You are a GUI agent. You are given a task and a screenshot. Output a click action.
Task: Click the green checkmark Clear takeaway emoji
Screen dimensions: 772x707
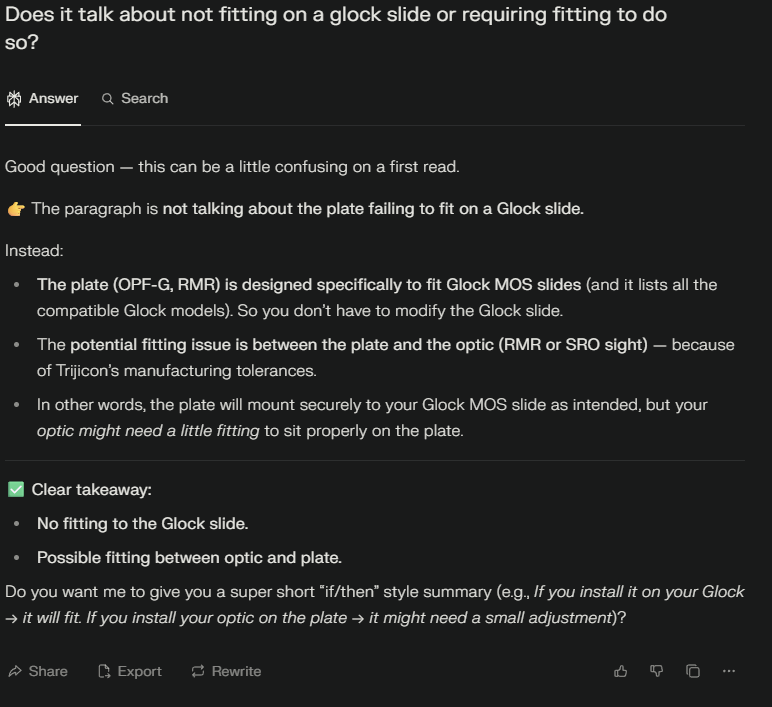pos(16,489)
